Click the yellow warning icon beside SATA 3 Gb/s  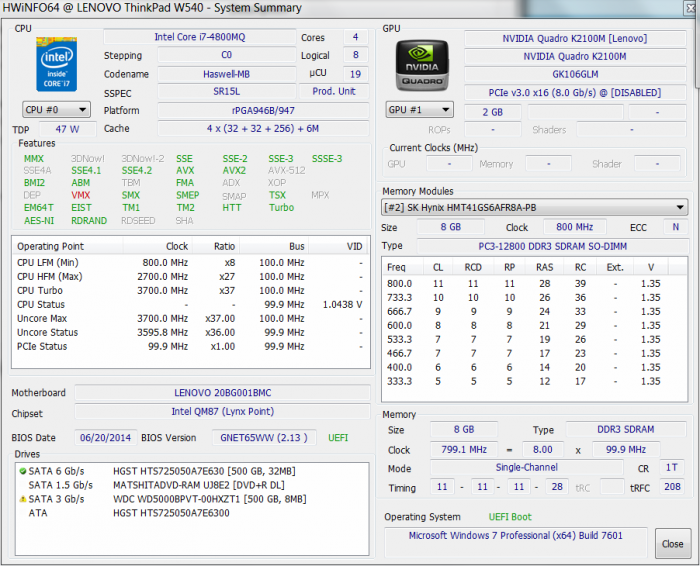[x=21, y=499]
